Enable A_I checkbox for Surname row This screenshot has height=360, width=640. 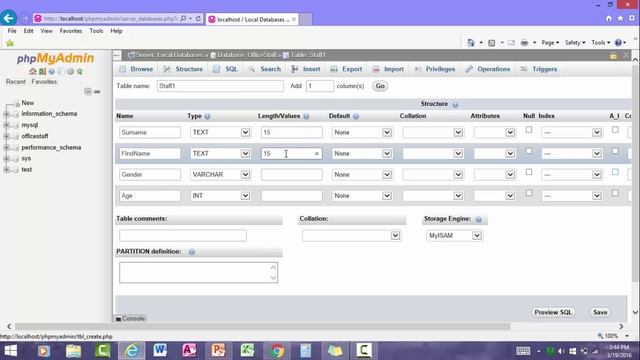(615, 130)
